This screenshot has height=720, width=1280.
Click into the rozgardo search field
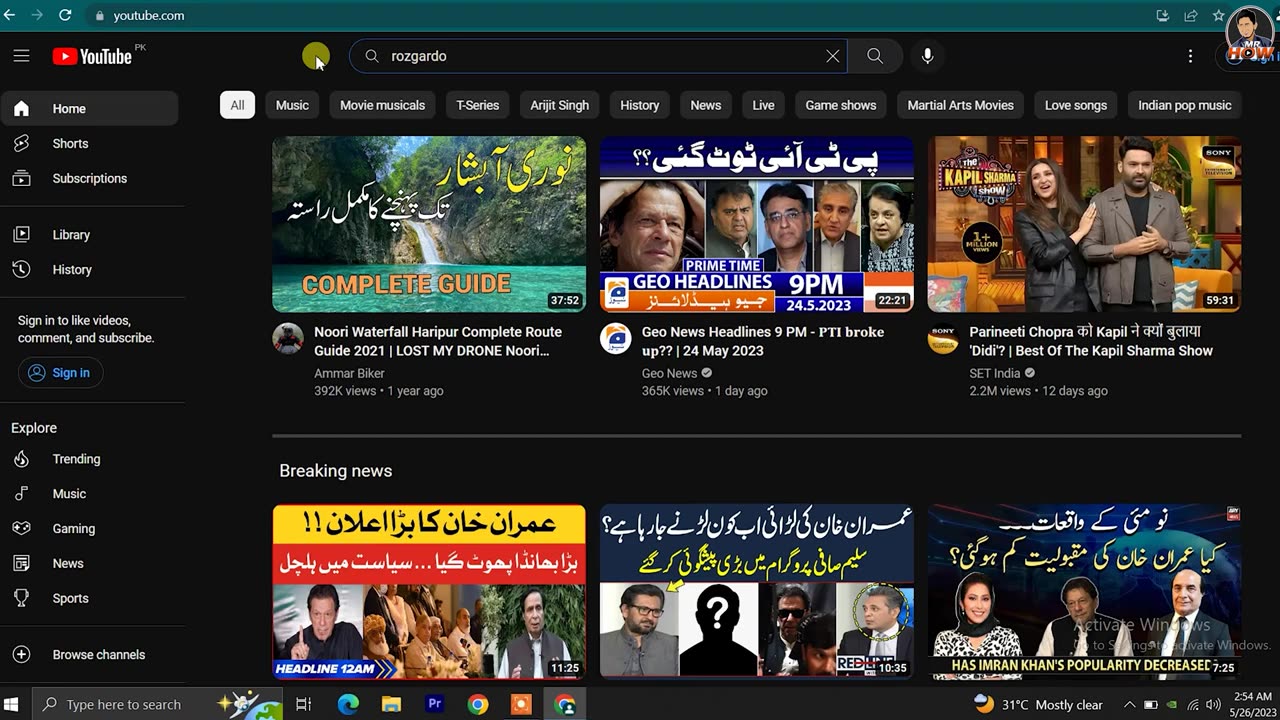[600, 56]
